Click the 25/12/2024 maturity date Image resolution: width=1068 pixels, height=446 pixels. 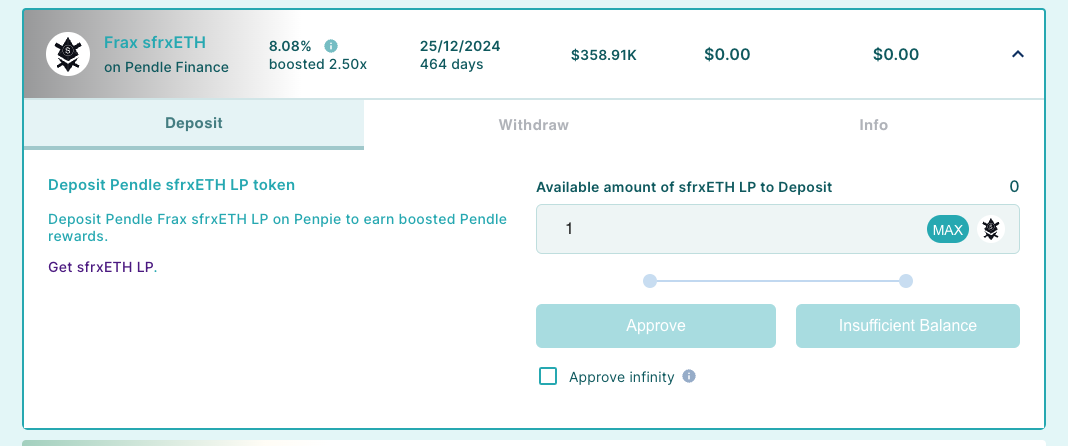(460, 46)
